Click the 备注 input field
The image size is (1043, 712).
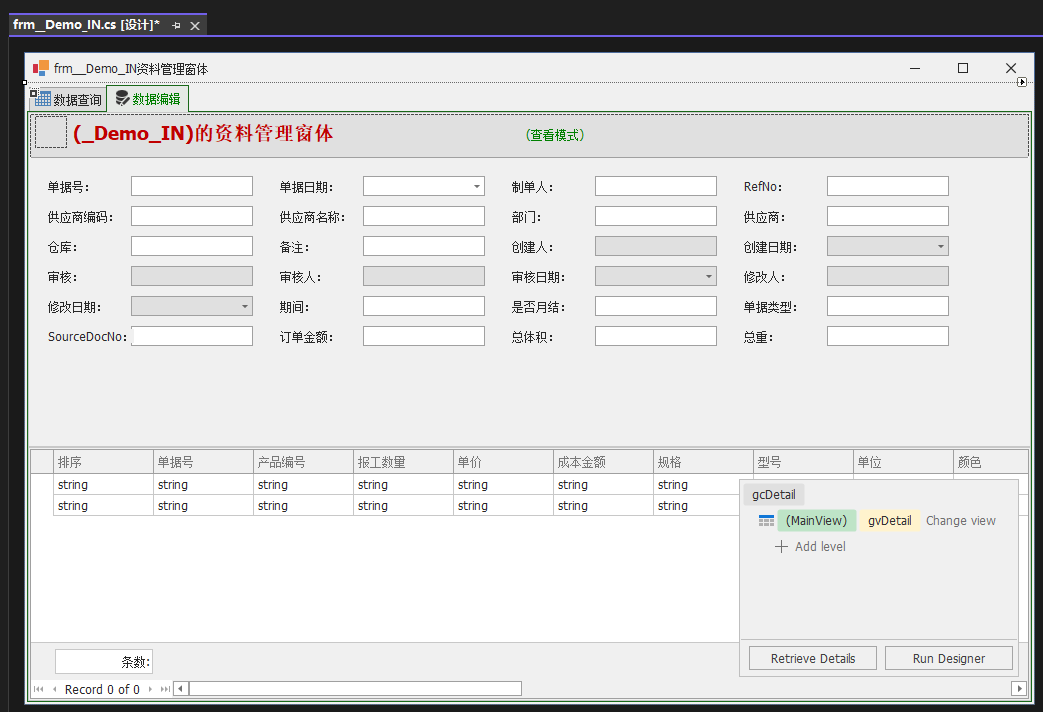tap(424, 246)
